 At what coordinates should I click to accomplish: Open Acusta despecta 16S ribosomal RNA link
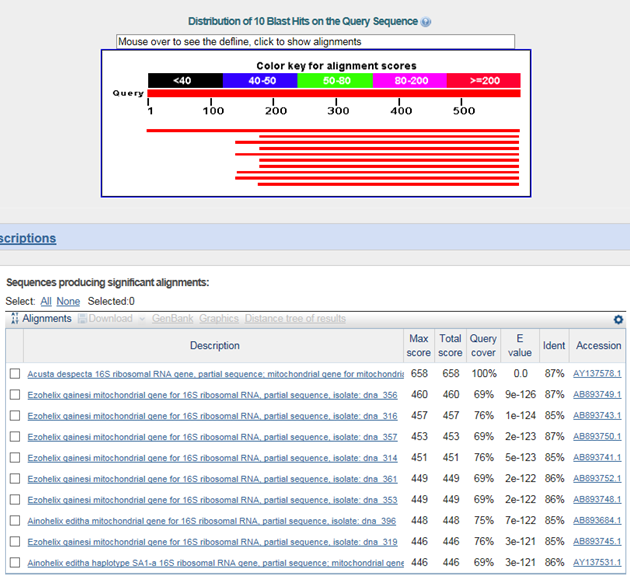pyautogui.click(x=215, y=374)
